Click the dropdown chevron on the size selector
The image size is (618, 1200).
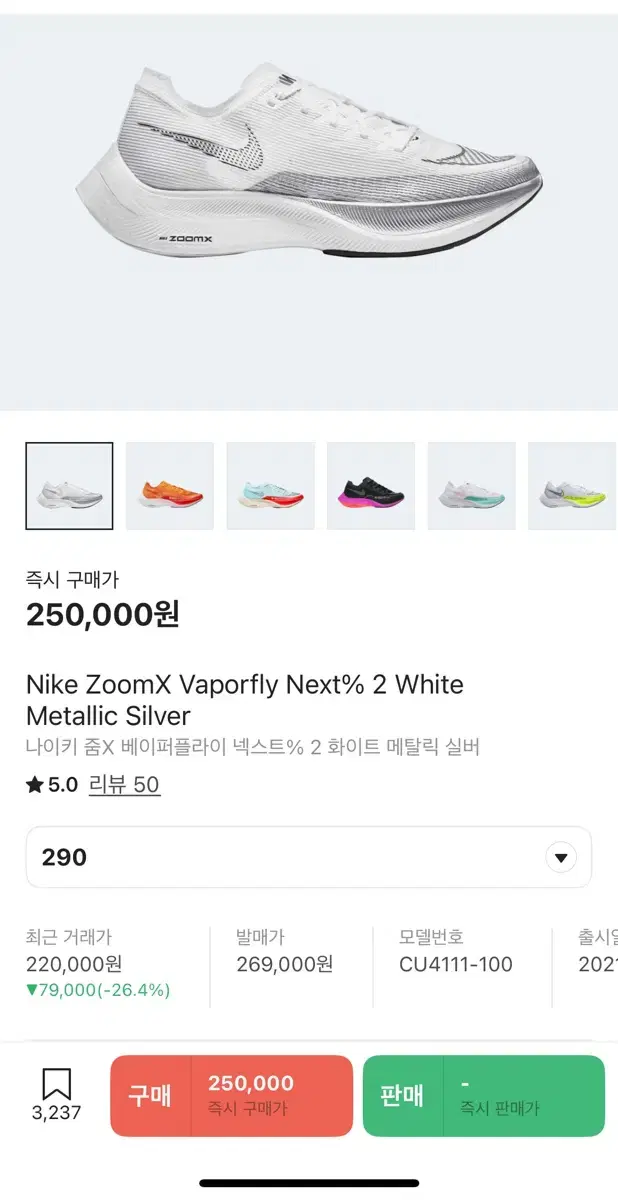(x=560, y=857)
